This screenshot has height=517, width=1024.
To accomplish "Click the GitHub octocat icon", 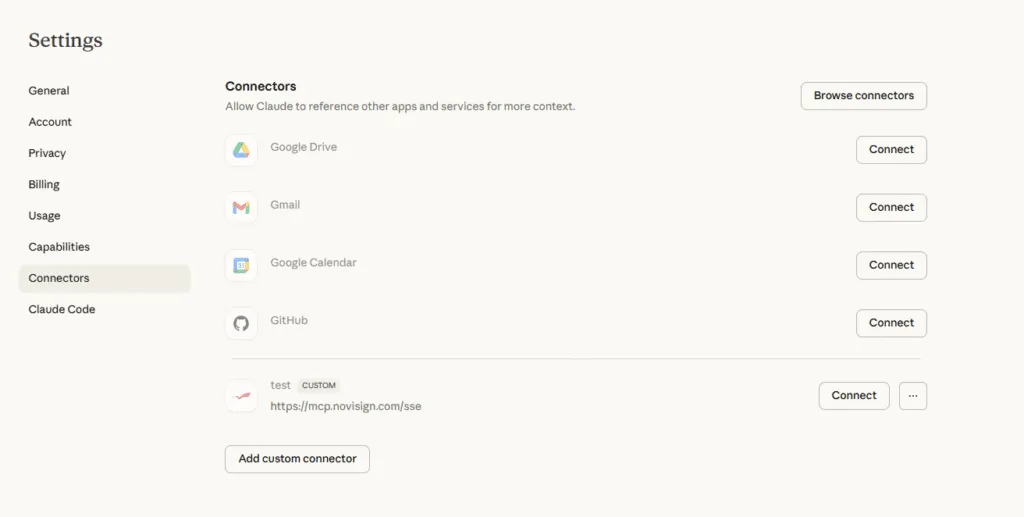I will pyautogui.click(x=241, y=323).
